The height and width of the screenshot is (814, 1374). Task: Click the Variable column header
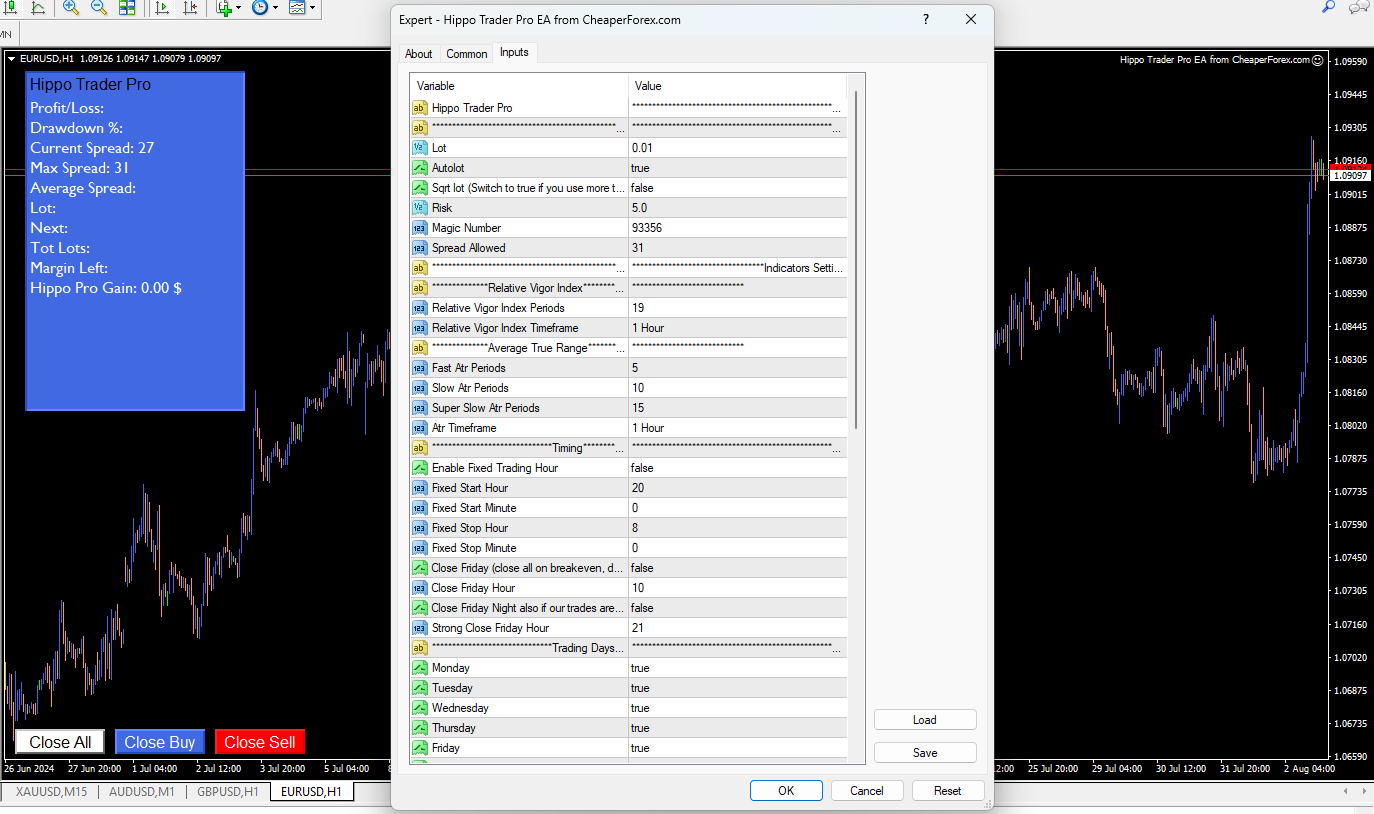point(519,86)
